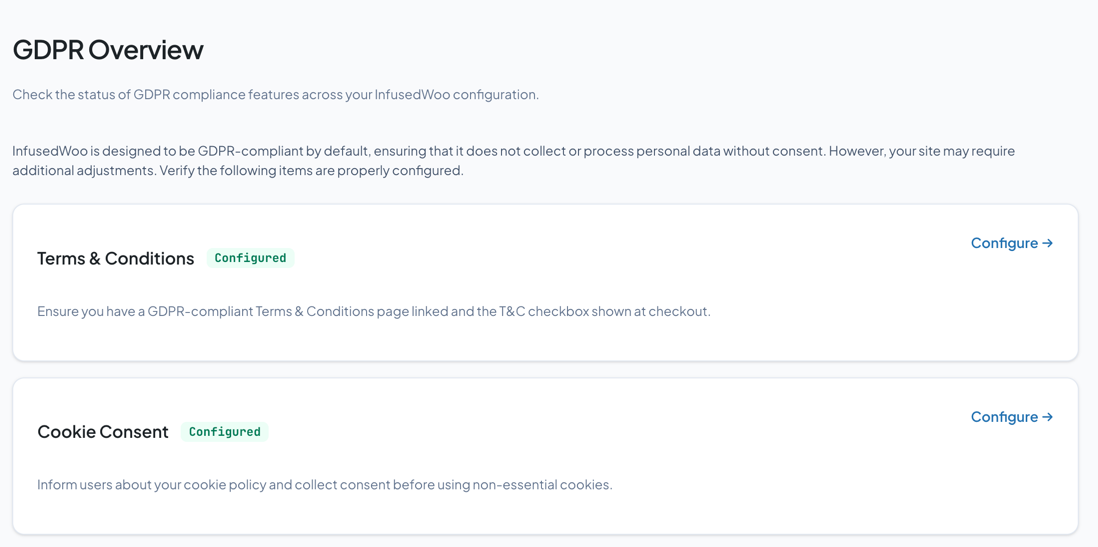Viewport: 1098px width, 547px height.
Task: Open Configure link for Cookie Consent
Action: 1012,417
